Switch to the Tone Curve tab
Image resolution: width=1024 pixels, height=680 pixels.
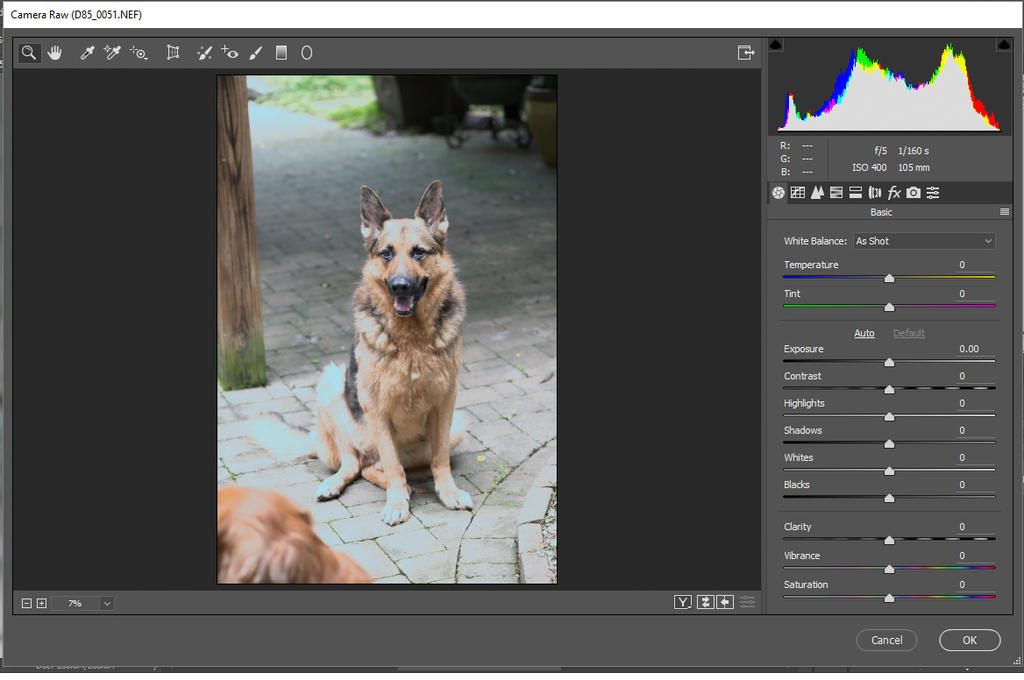tap(797, 192)
